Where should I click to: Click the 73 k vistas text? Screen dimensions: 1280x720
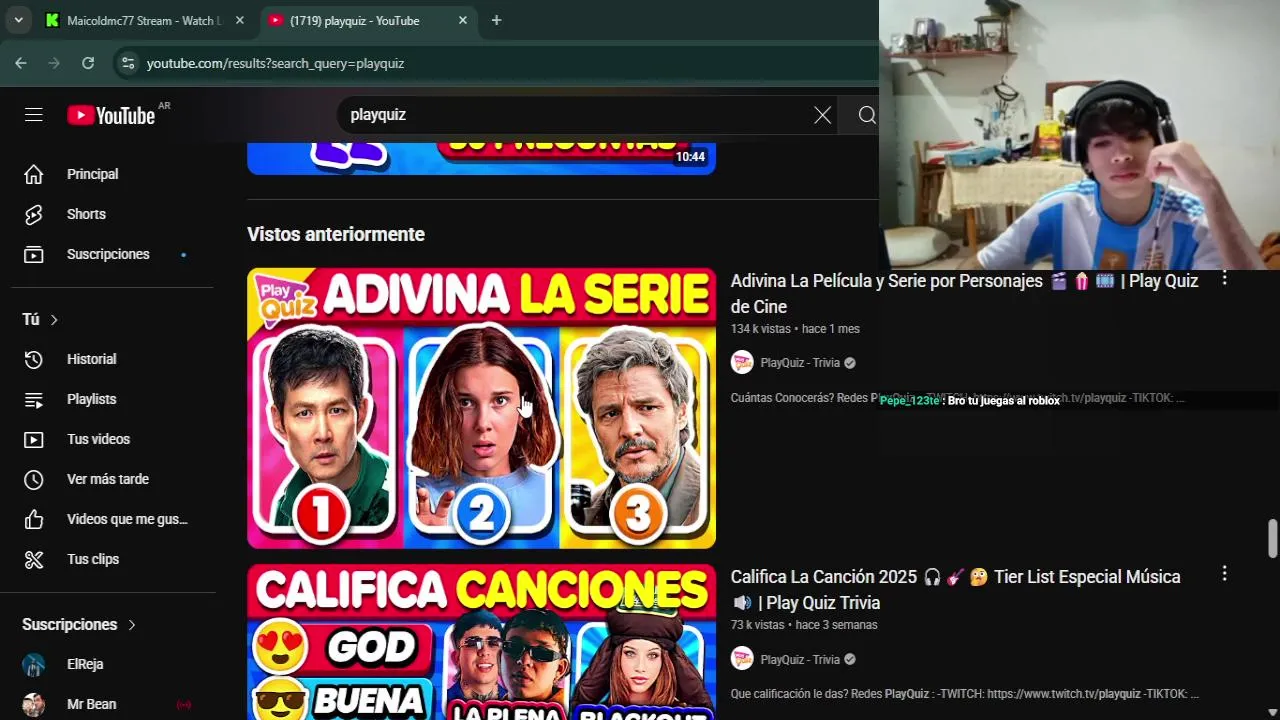758,625
